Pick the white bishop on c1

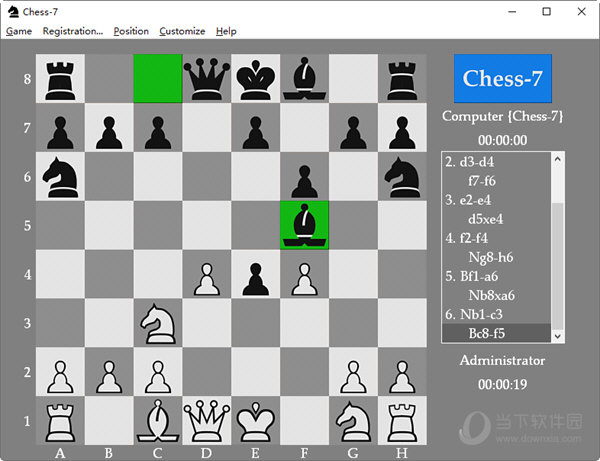(157, 420)
